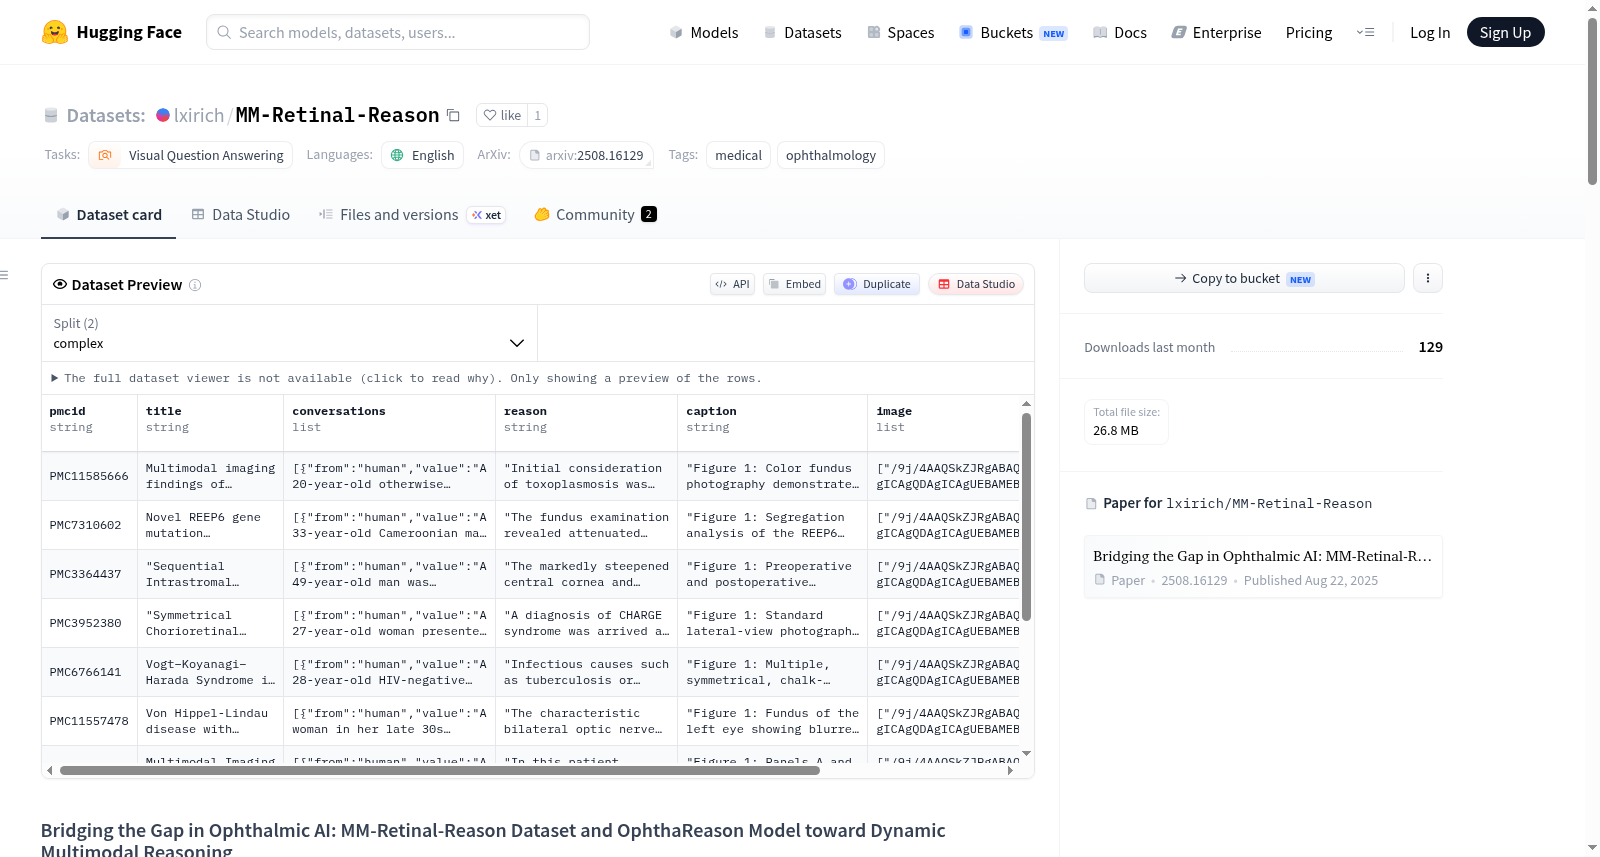1600x857 pixels.
Task: Click the table's vertical scrollbar
Action: point(1026,517)
